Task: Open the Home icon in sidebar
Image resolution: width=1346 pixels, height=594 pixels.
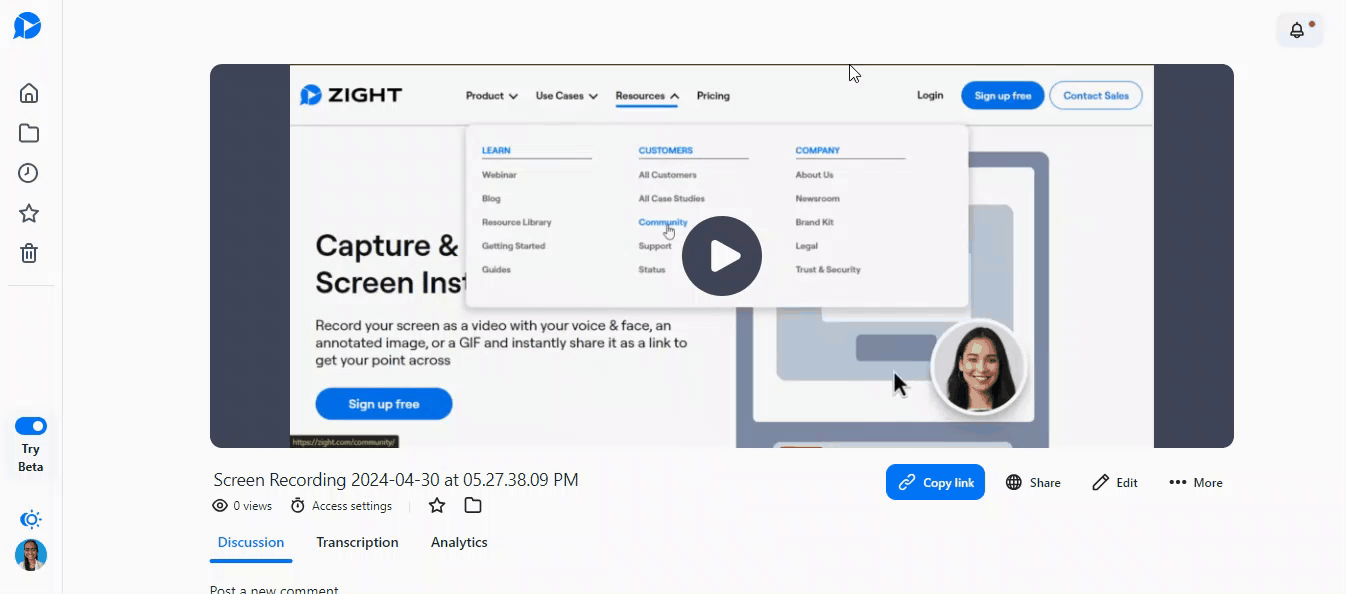Action: [29, 93]
